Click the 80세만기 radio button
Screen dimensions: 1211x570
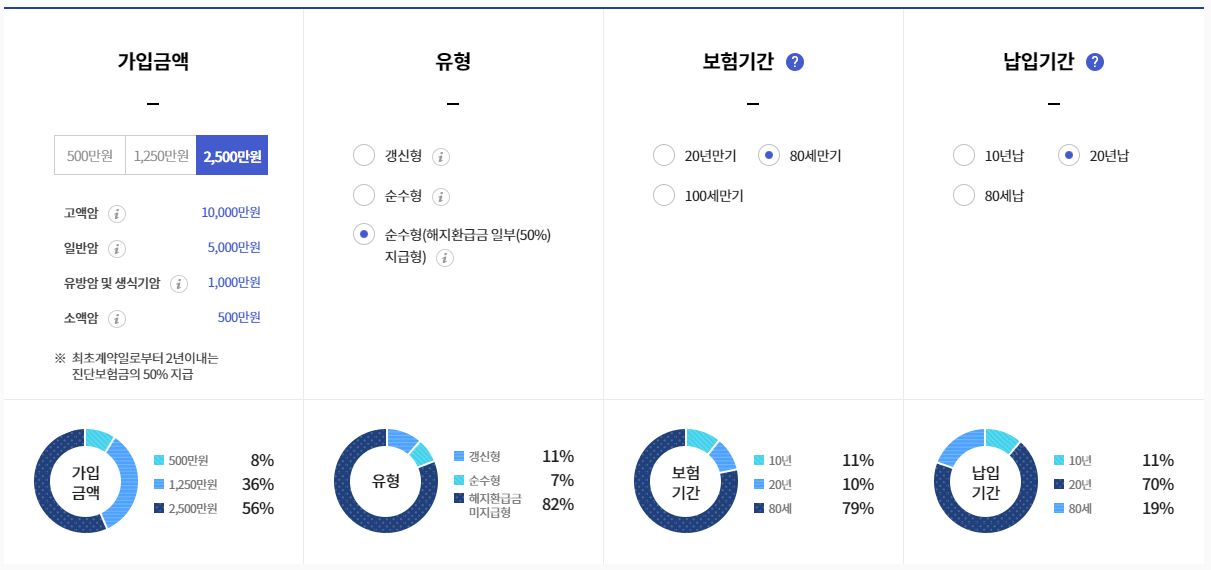[769, 156]
